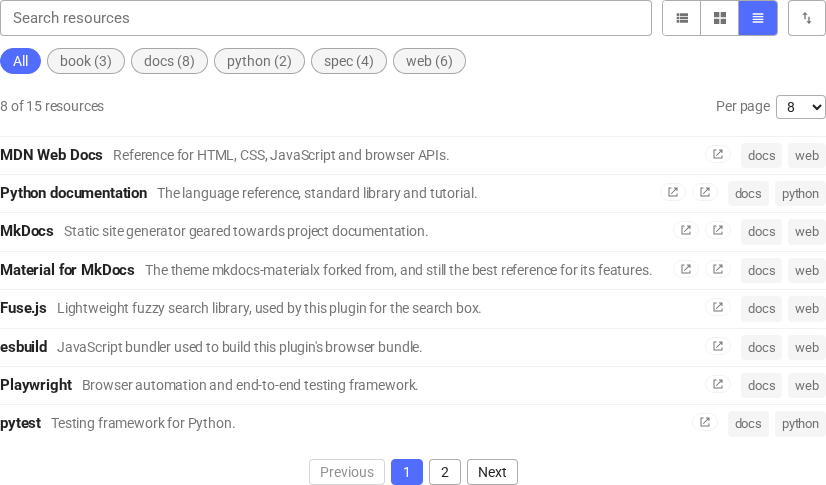Screen dimensions: 826x485
Task: Open the external link icon for pytest
Action: (x=705, y=422)
